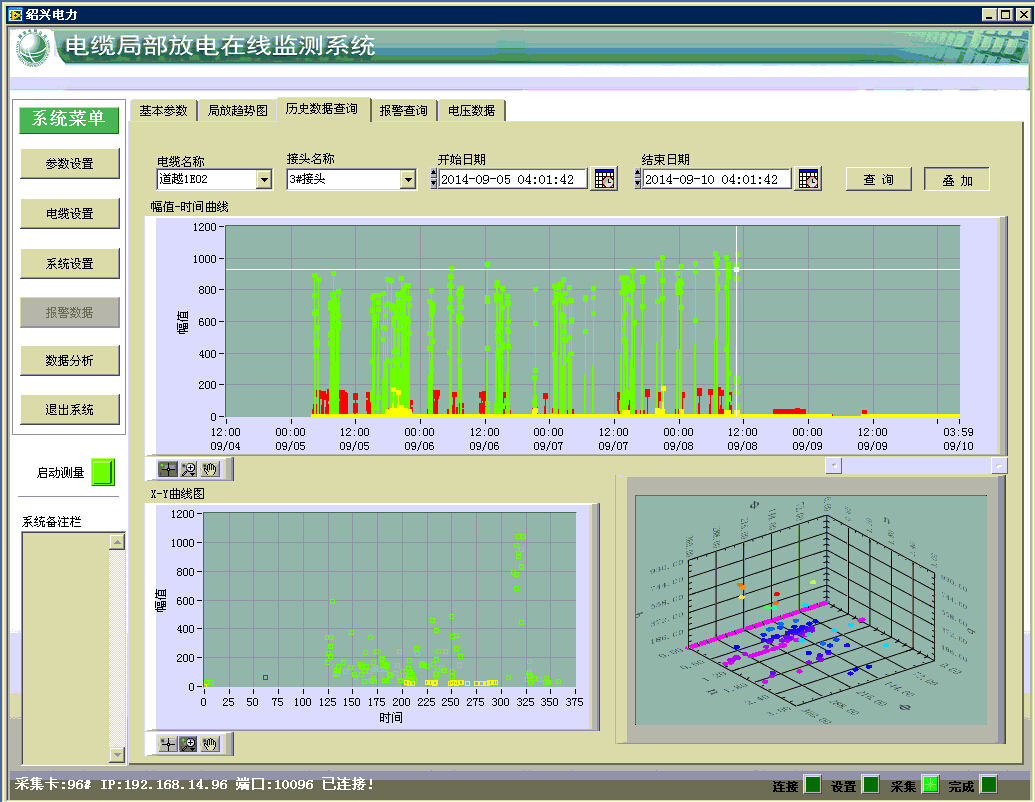The height and width of the screenshot is (802, 1035).
Task: Click the 查询 button
Action: coord(879,180)
